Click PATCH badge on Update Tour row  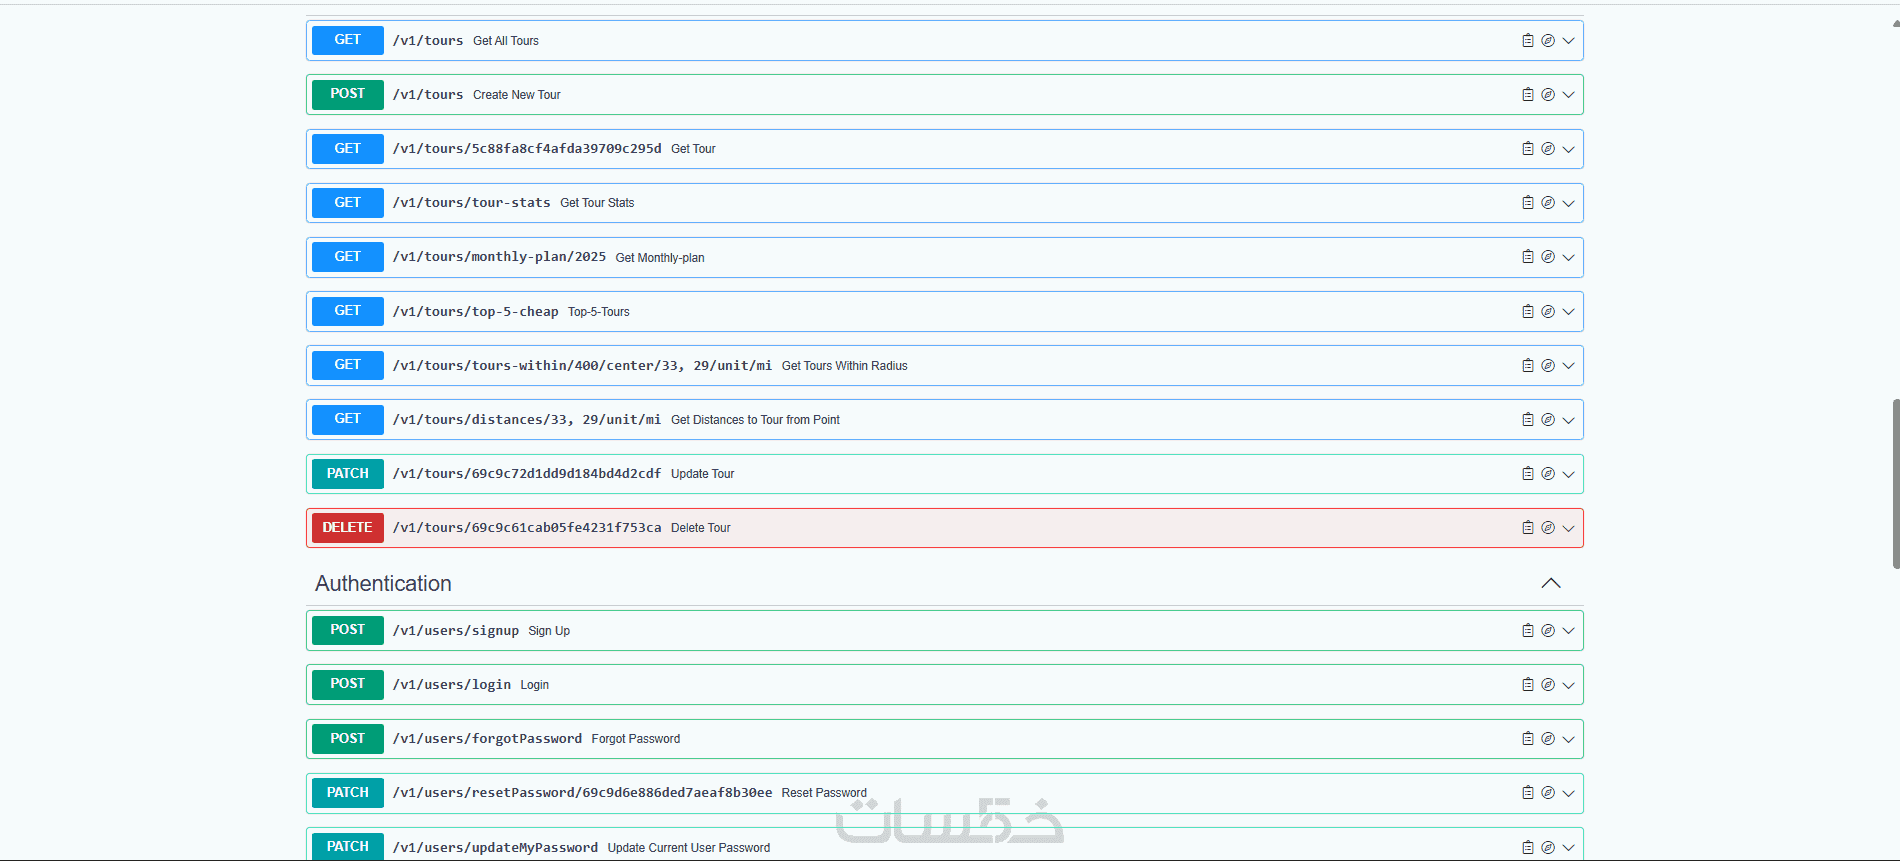[x=348, y=473]
